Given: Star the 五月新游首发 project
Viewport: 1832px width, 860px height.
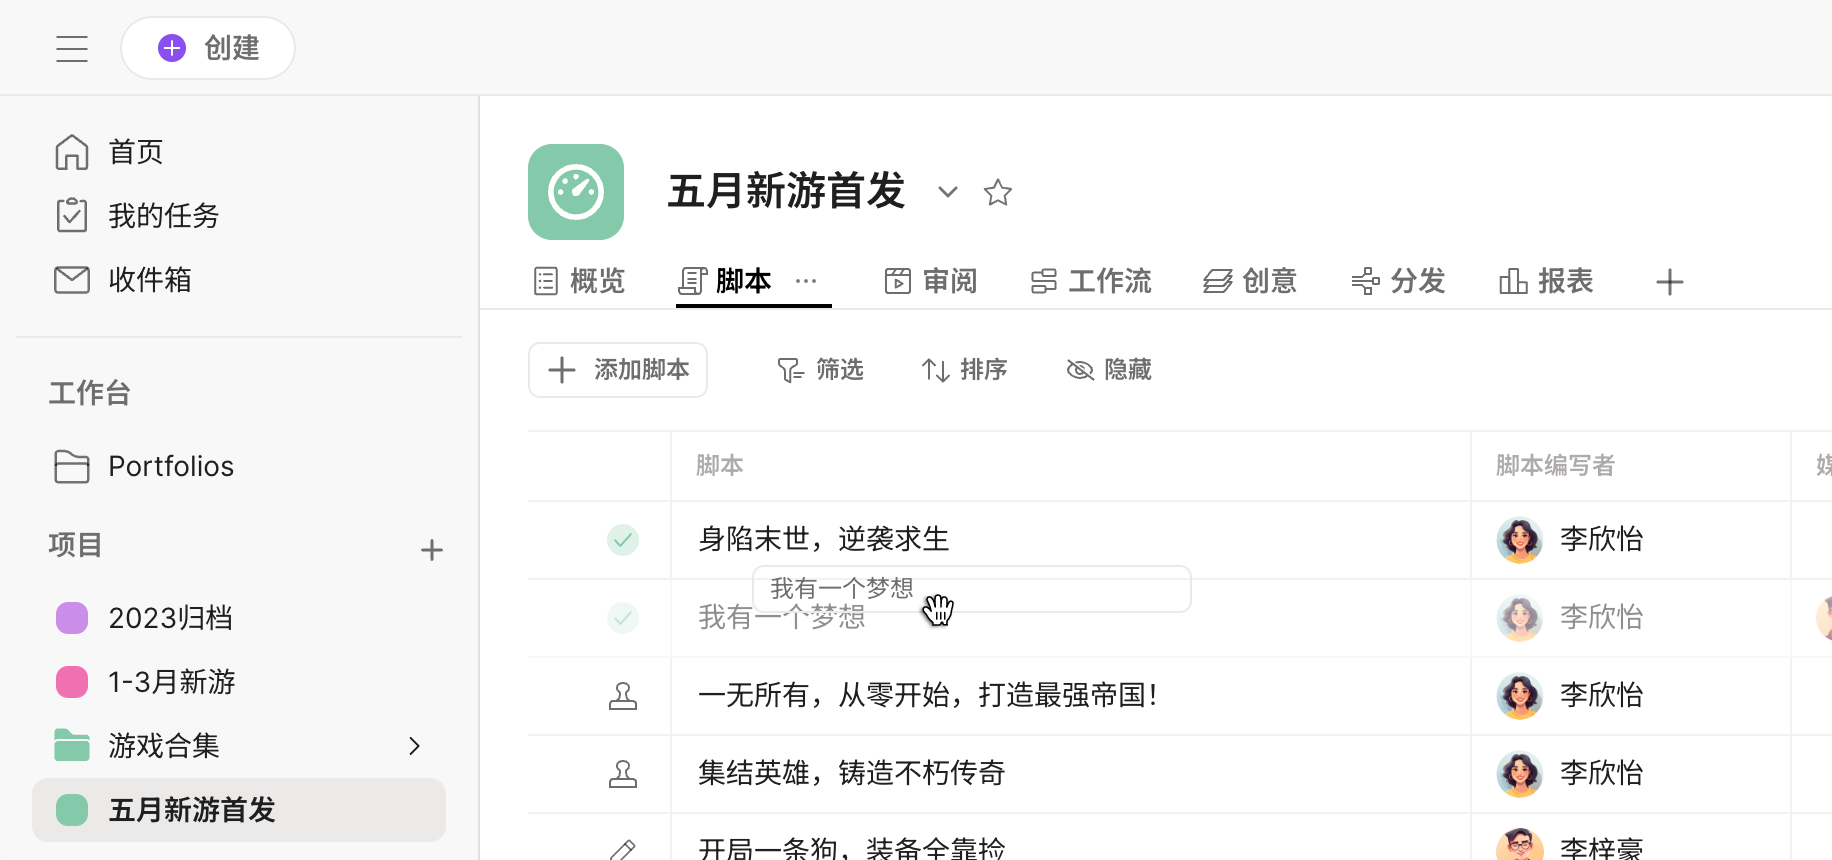Looking at the screenshot, I should [x=997, y=192].
